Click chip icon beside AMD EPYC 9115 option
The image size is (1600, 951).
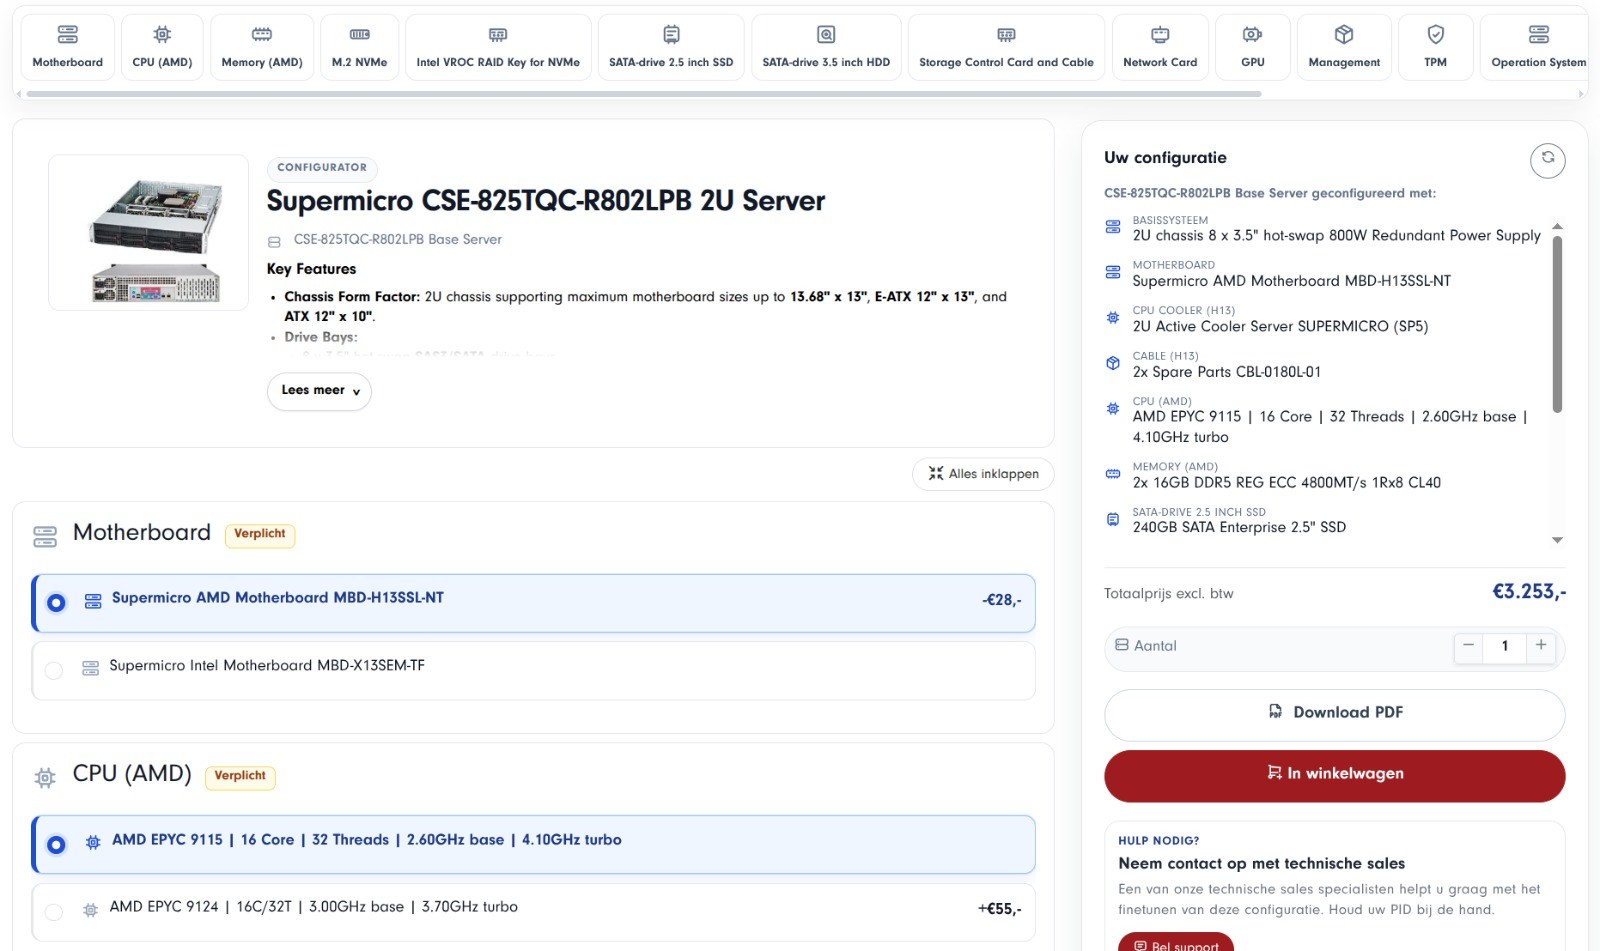tap(93, 843)
